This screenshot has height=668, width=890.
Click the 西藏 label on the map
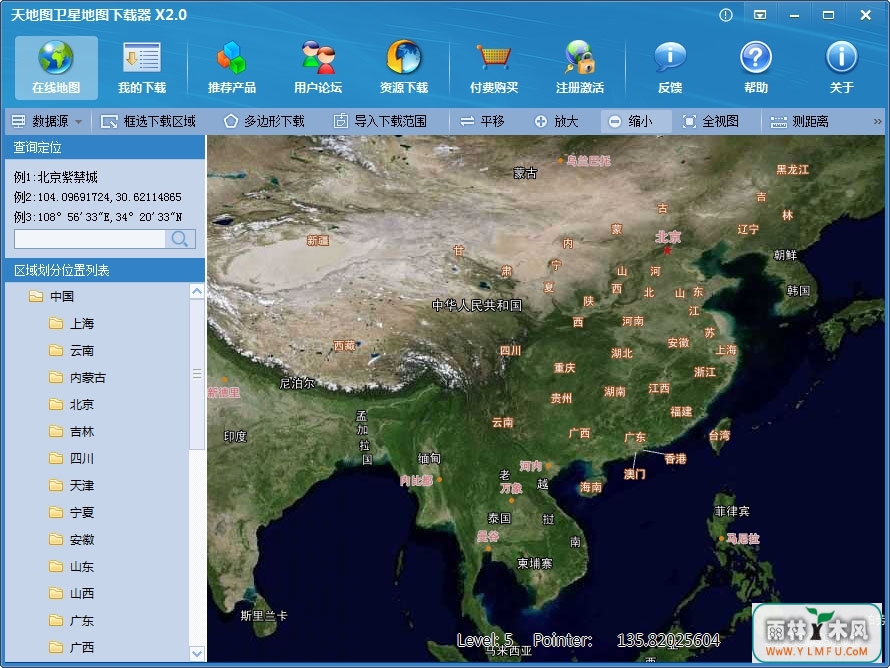pos(345,346)
